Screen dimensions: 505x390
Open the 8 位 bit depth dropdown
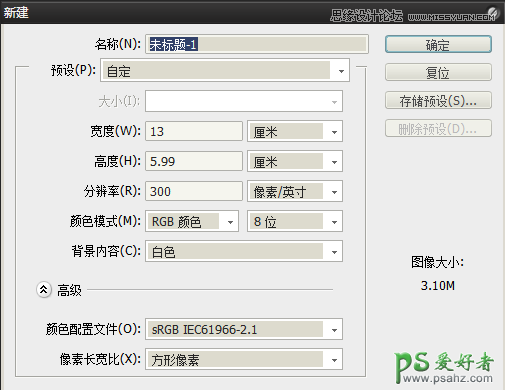[x=295, y=221]
